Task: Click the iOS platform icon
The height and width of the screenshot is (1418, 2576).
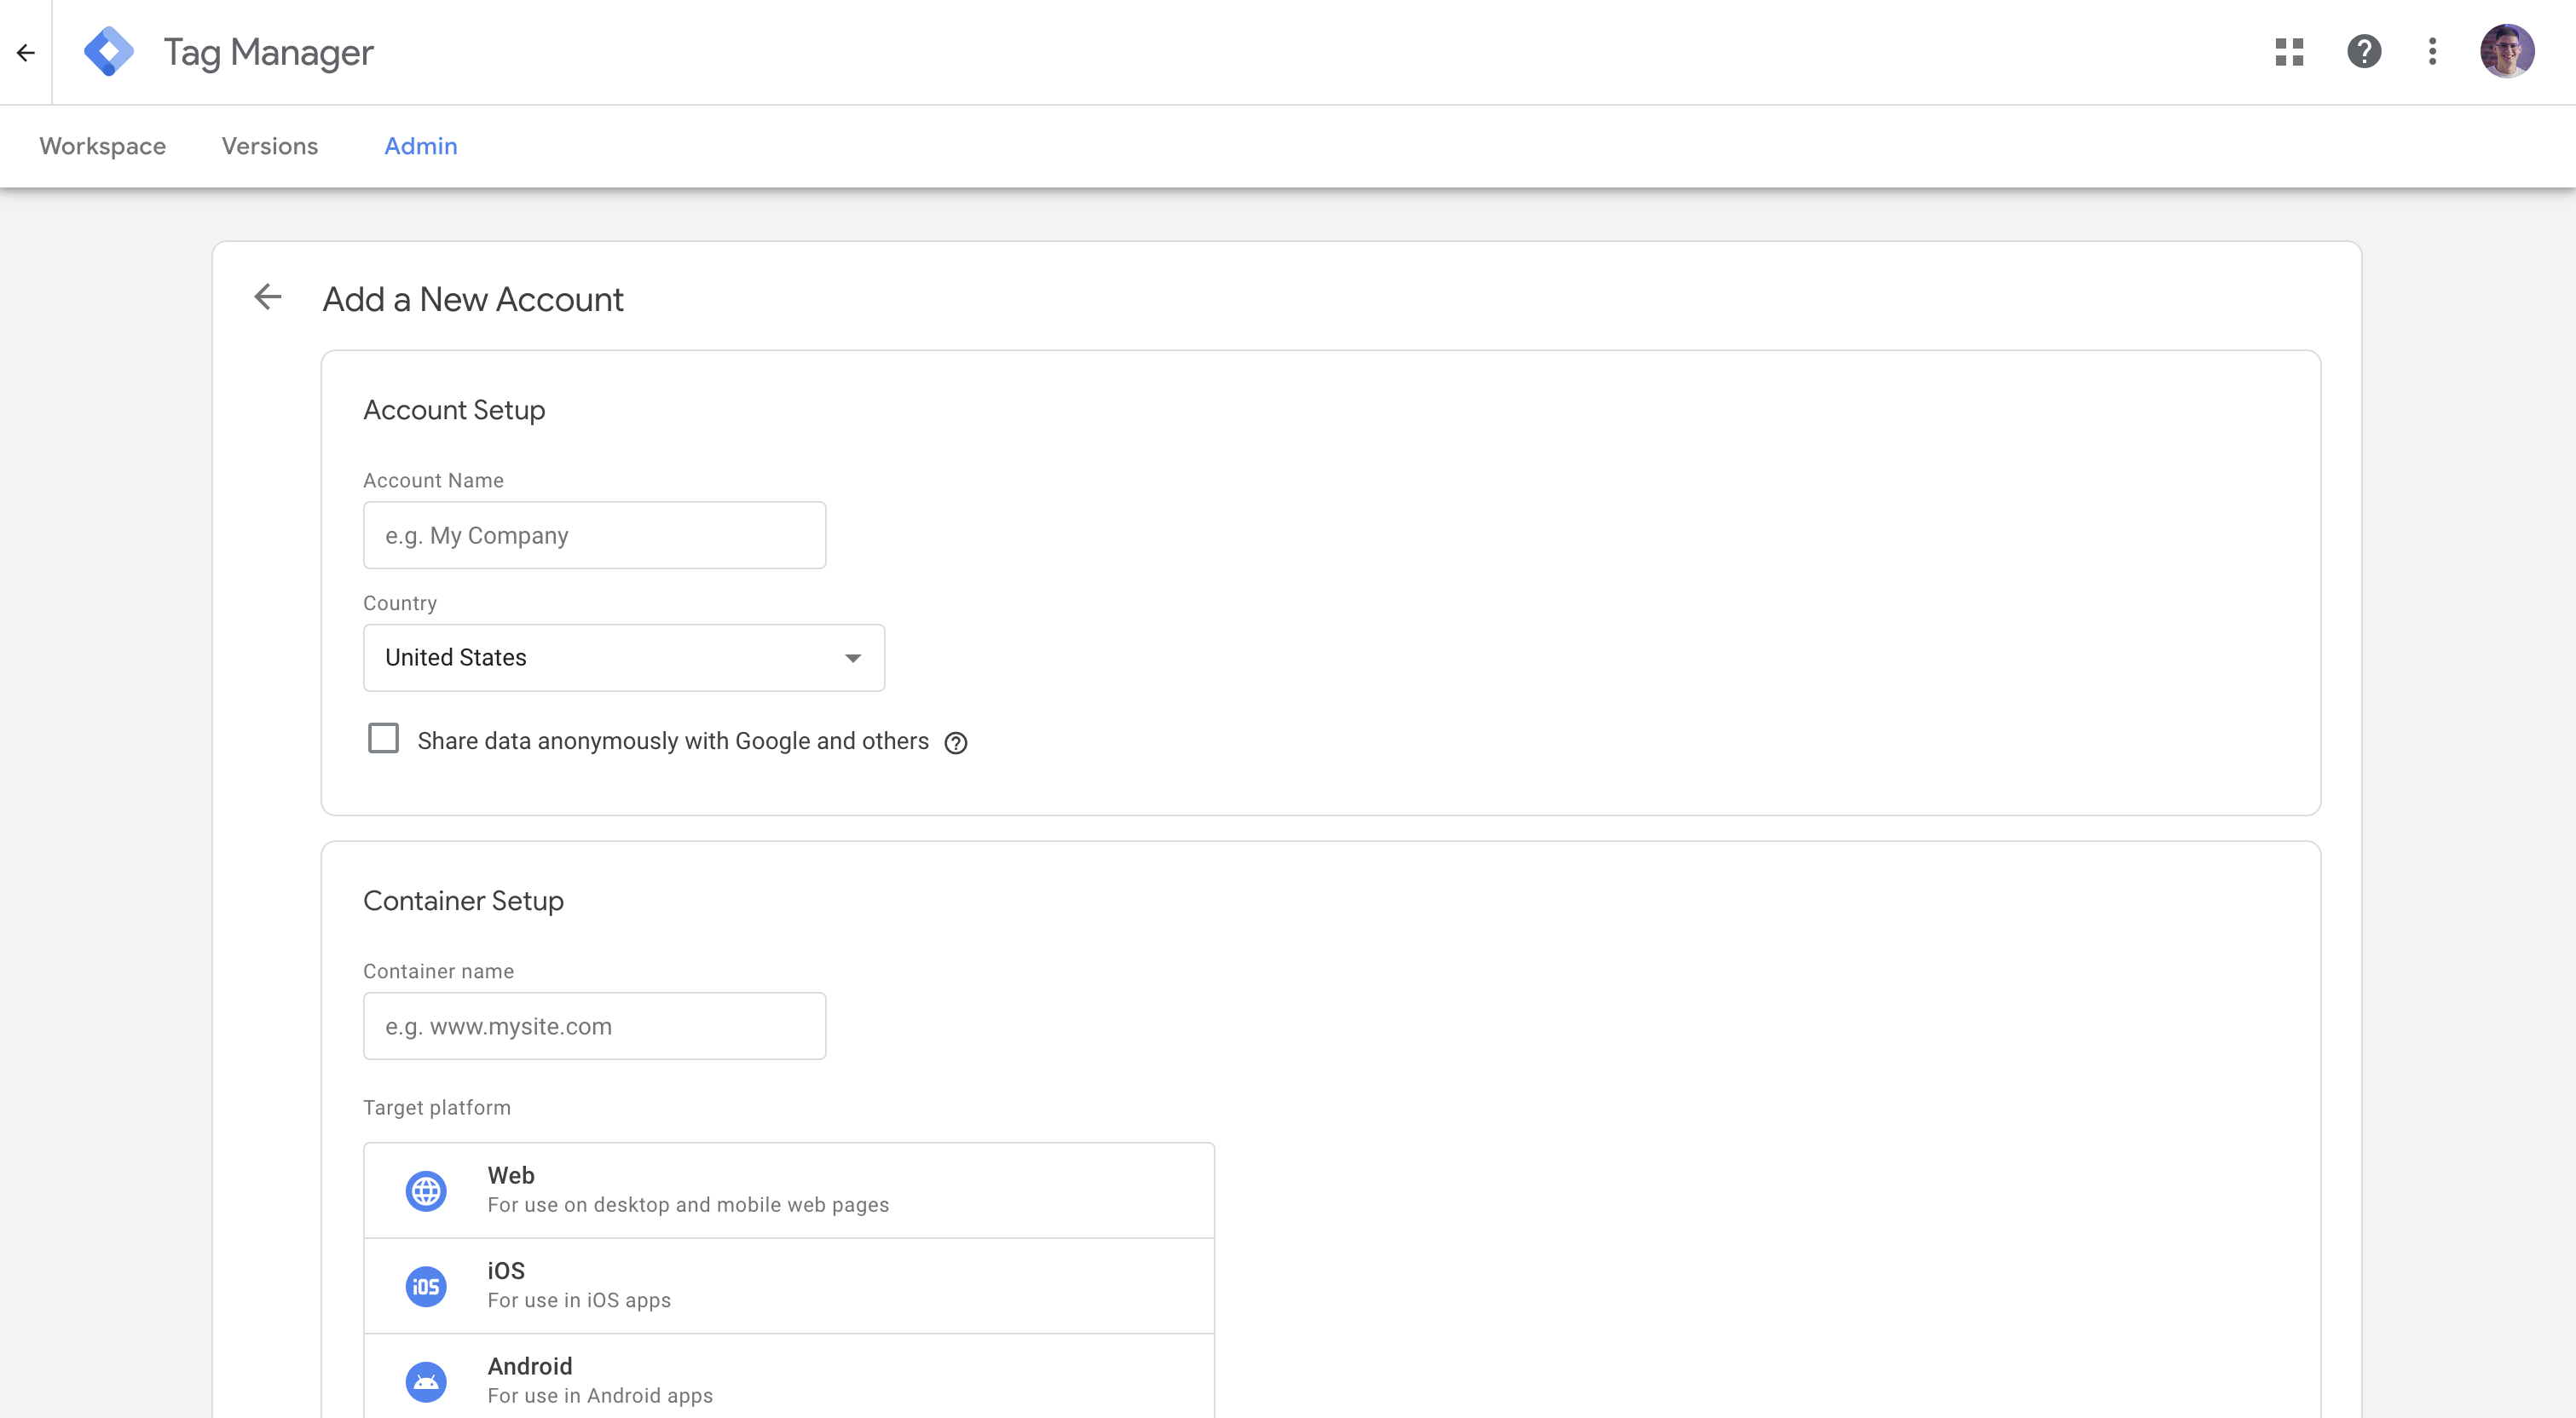Action: click(426, 1287)
